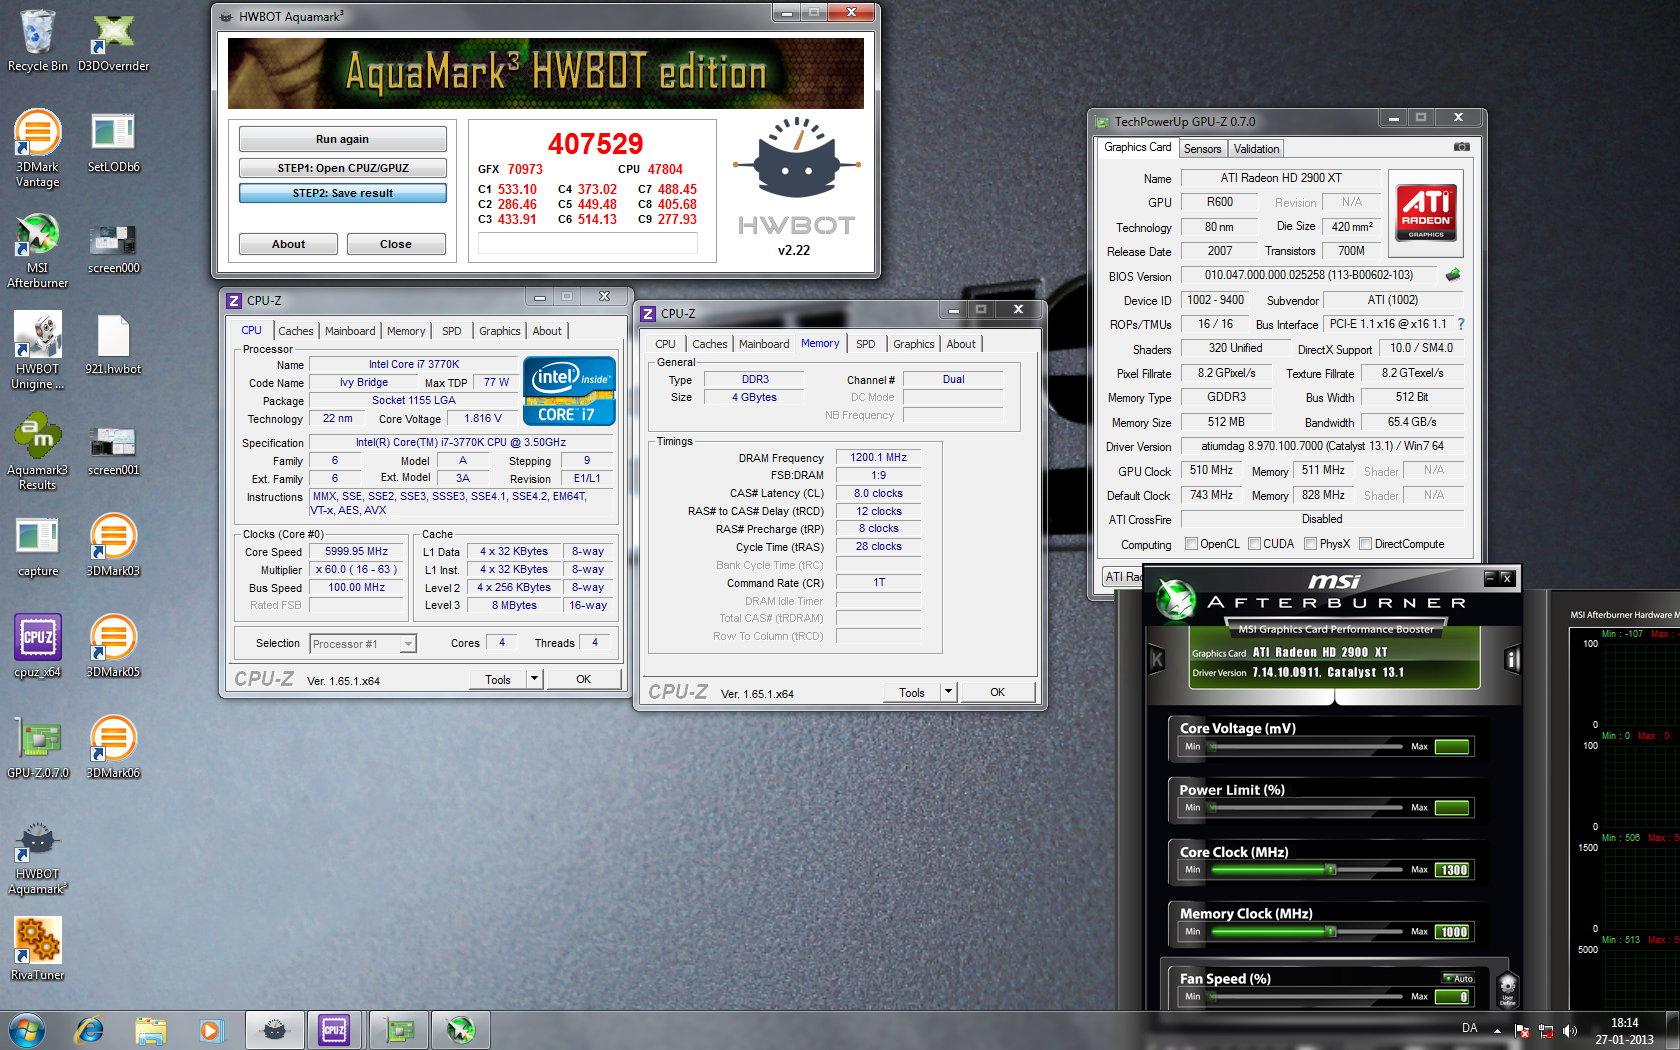Click the Close button in Aquamark
The width and height of the screenshot is (1680, 1050).
tap(395, 244)
